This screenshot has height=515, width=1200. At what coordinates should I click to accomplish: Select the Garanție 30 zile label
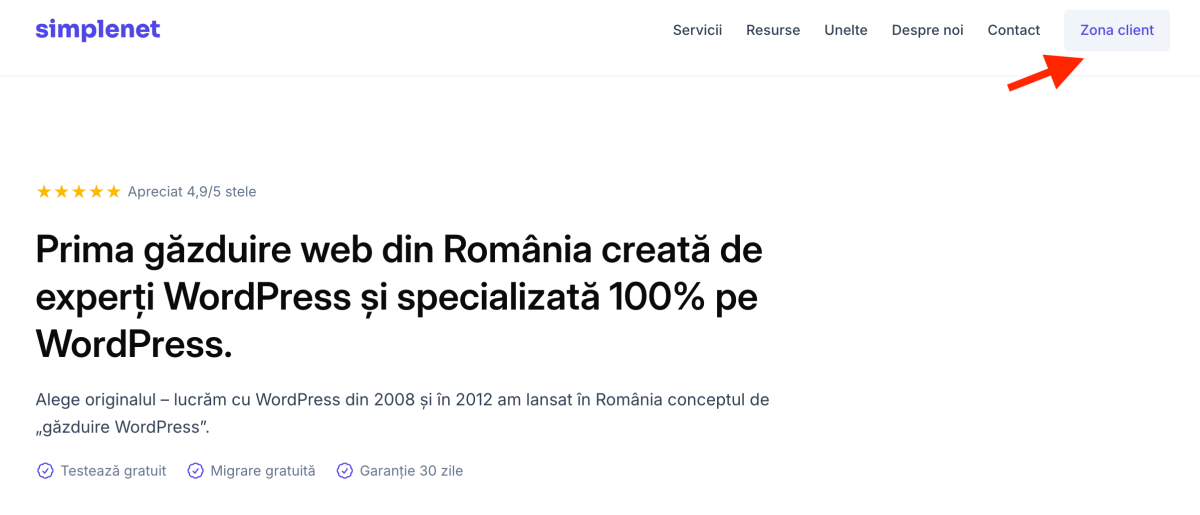[x=411, y=471]
